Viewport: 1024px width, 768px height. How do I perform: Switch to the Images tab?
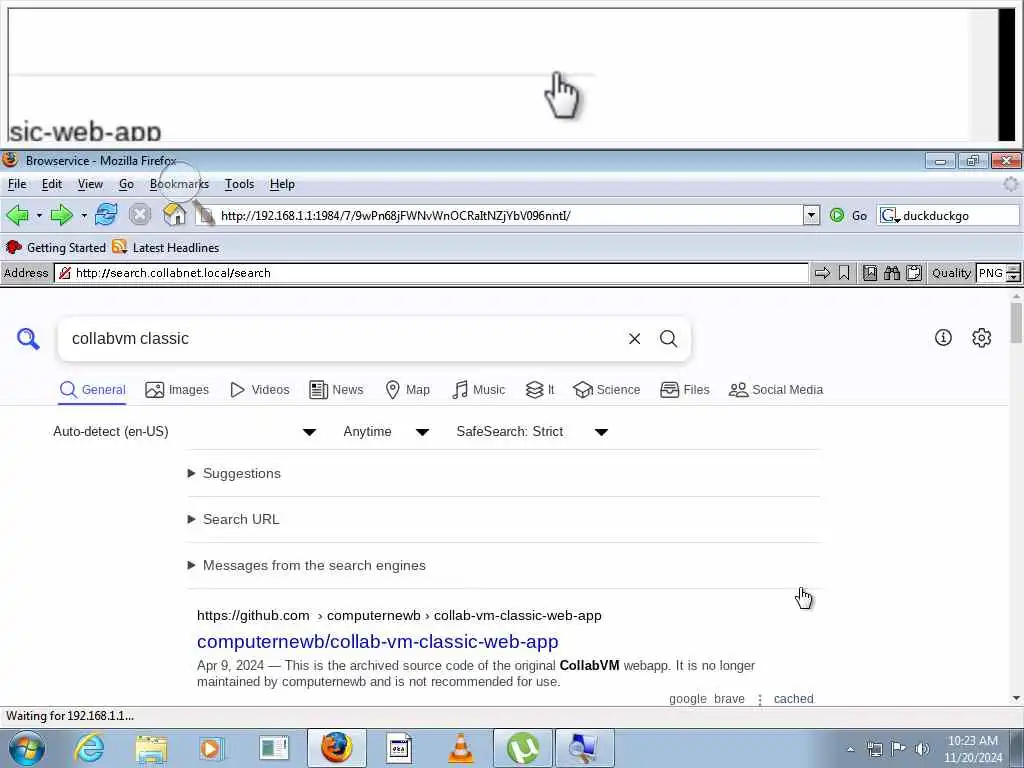coord(177,390)
